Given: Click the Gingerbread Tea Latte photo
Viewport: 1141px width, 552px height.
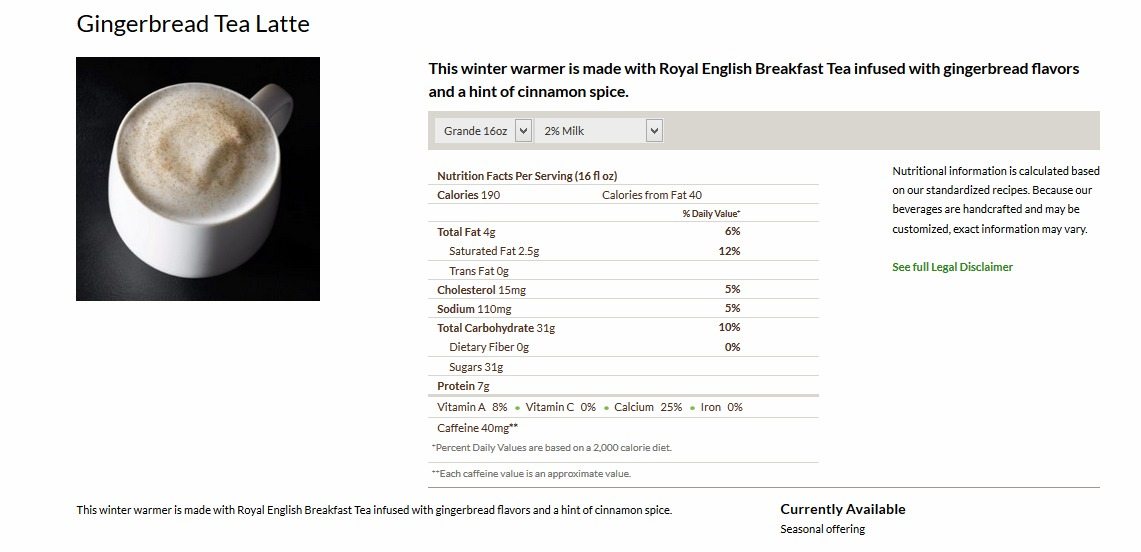Looking at the screenshot, I should pos(198,179).
